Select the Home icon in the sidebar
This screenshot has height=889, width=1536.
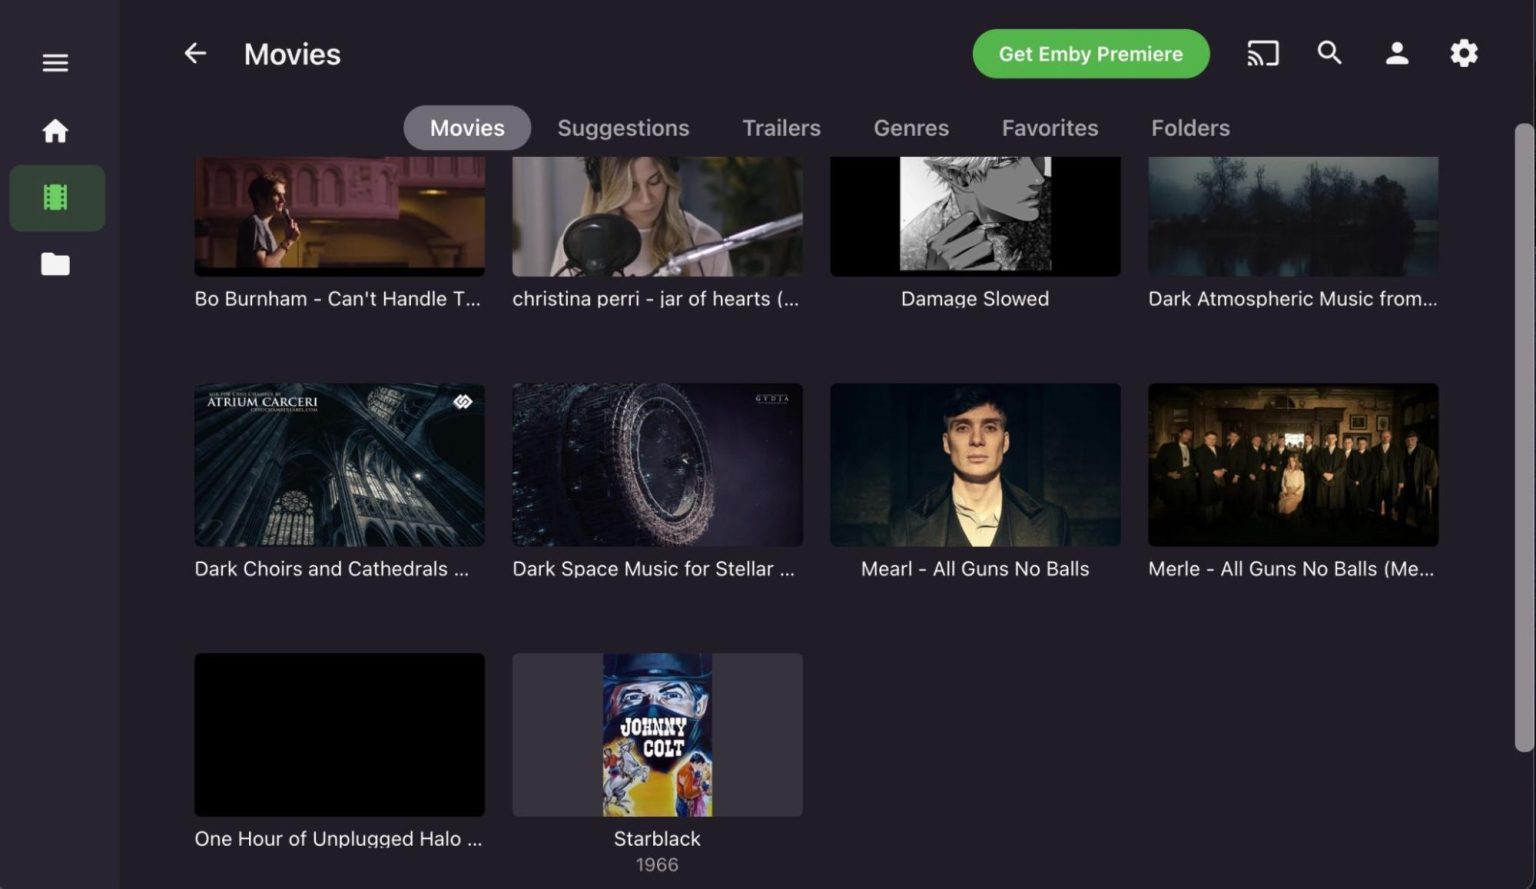55,130
